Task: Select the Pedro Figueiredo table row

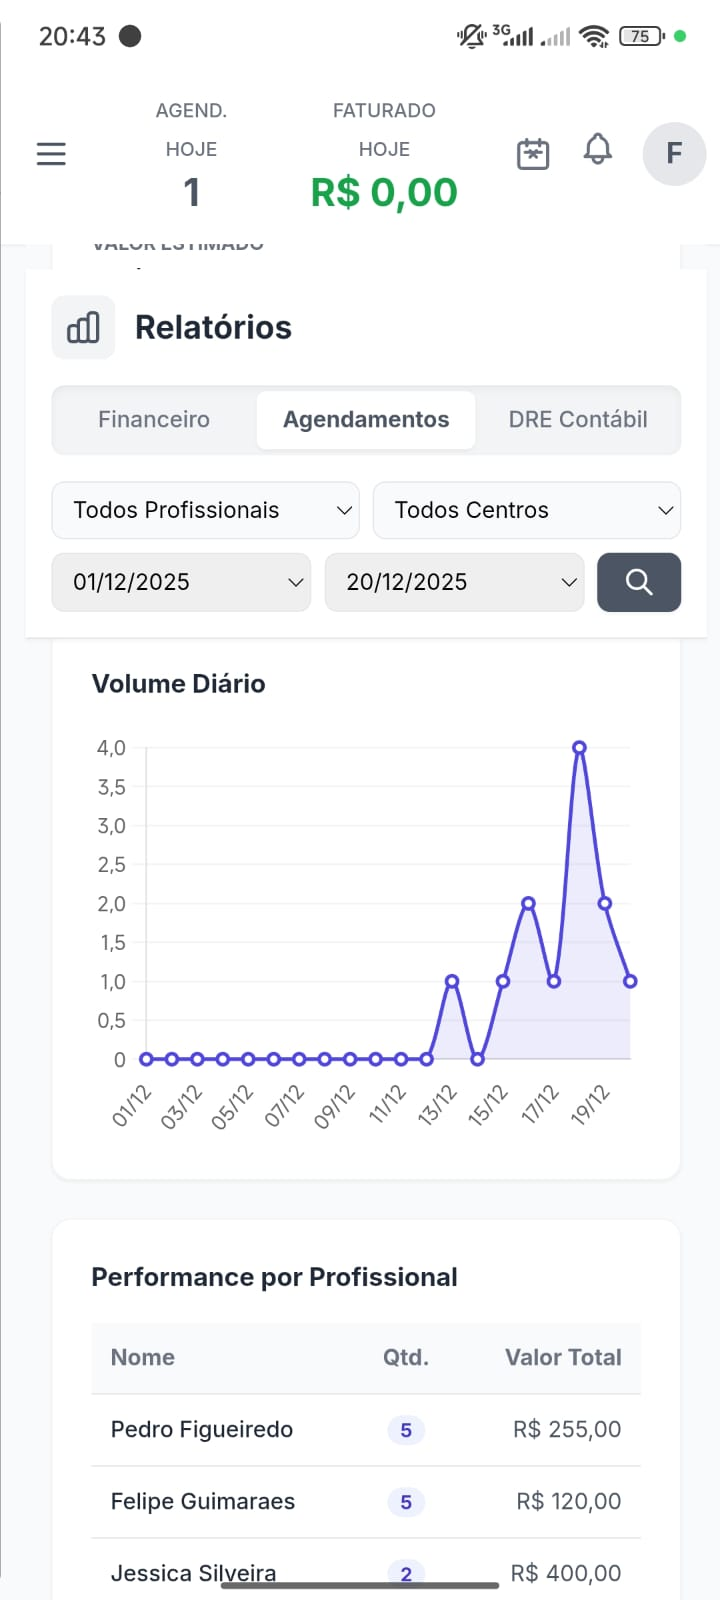Action: click(366, 1430)
